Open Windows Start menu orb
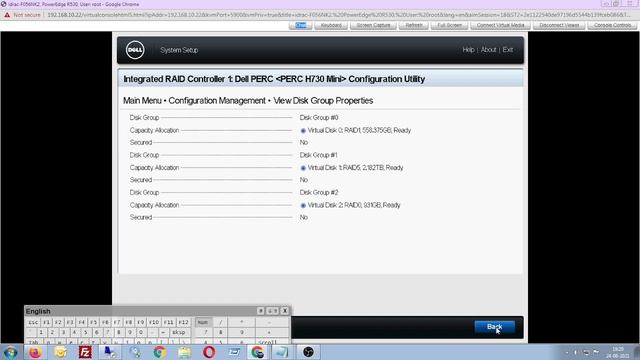Image resolution: width=640 pixels, height=360 pixels. 10,352
